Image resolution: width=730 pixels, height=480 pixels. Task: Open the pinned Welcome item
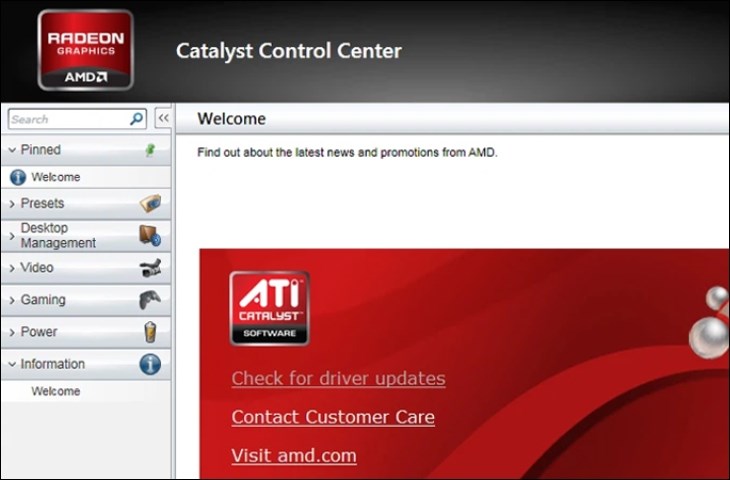(86, 177)
